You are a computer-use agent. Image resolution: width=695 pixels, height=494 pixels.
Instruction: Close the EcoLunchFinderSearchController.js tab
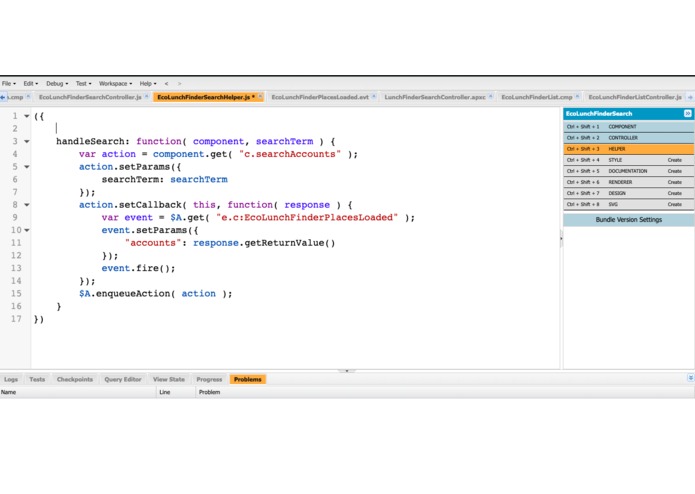[x=147, y=96]
